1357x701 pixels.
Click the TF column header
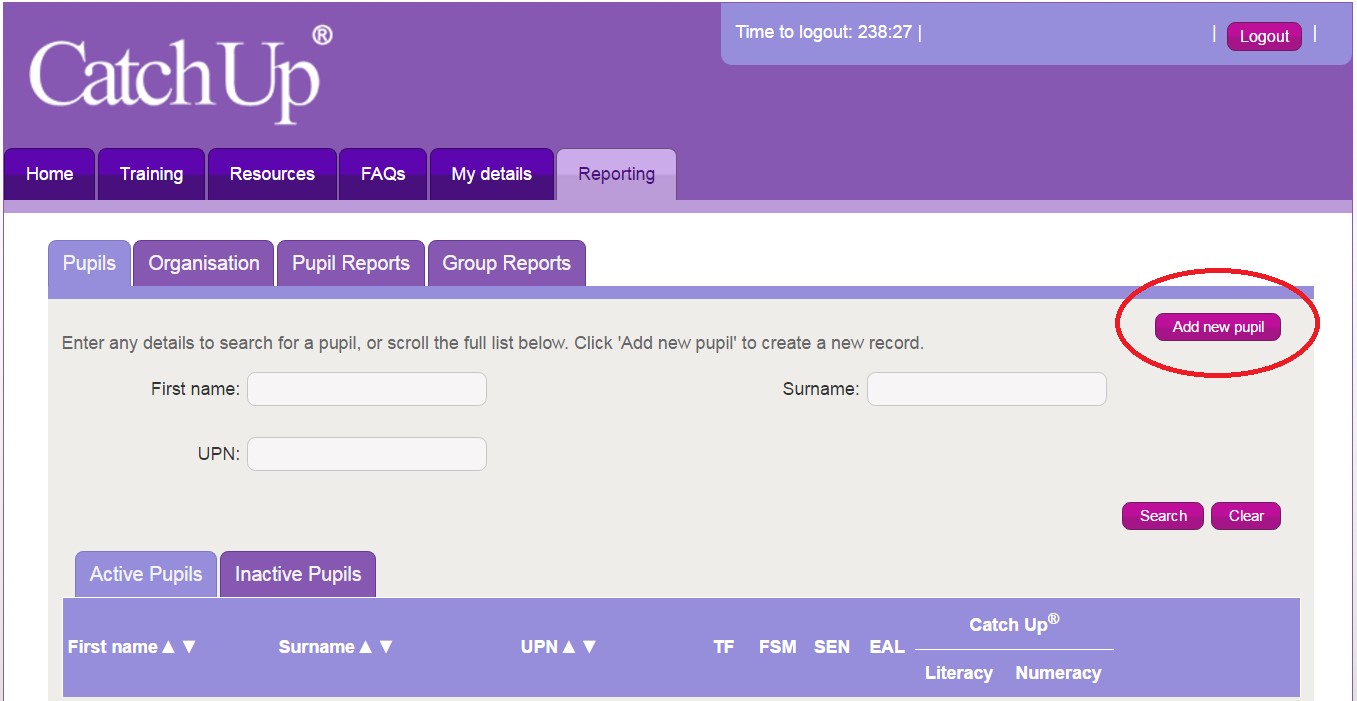coord(724,647)
